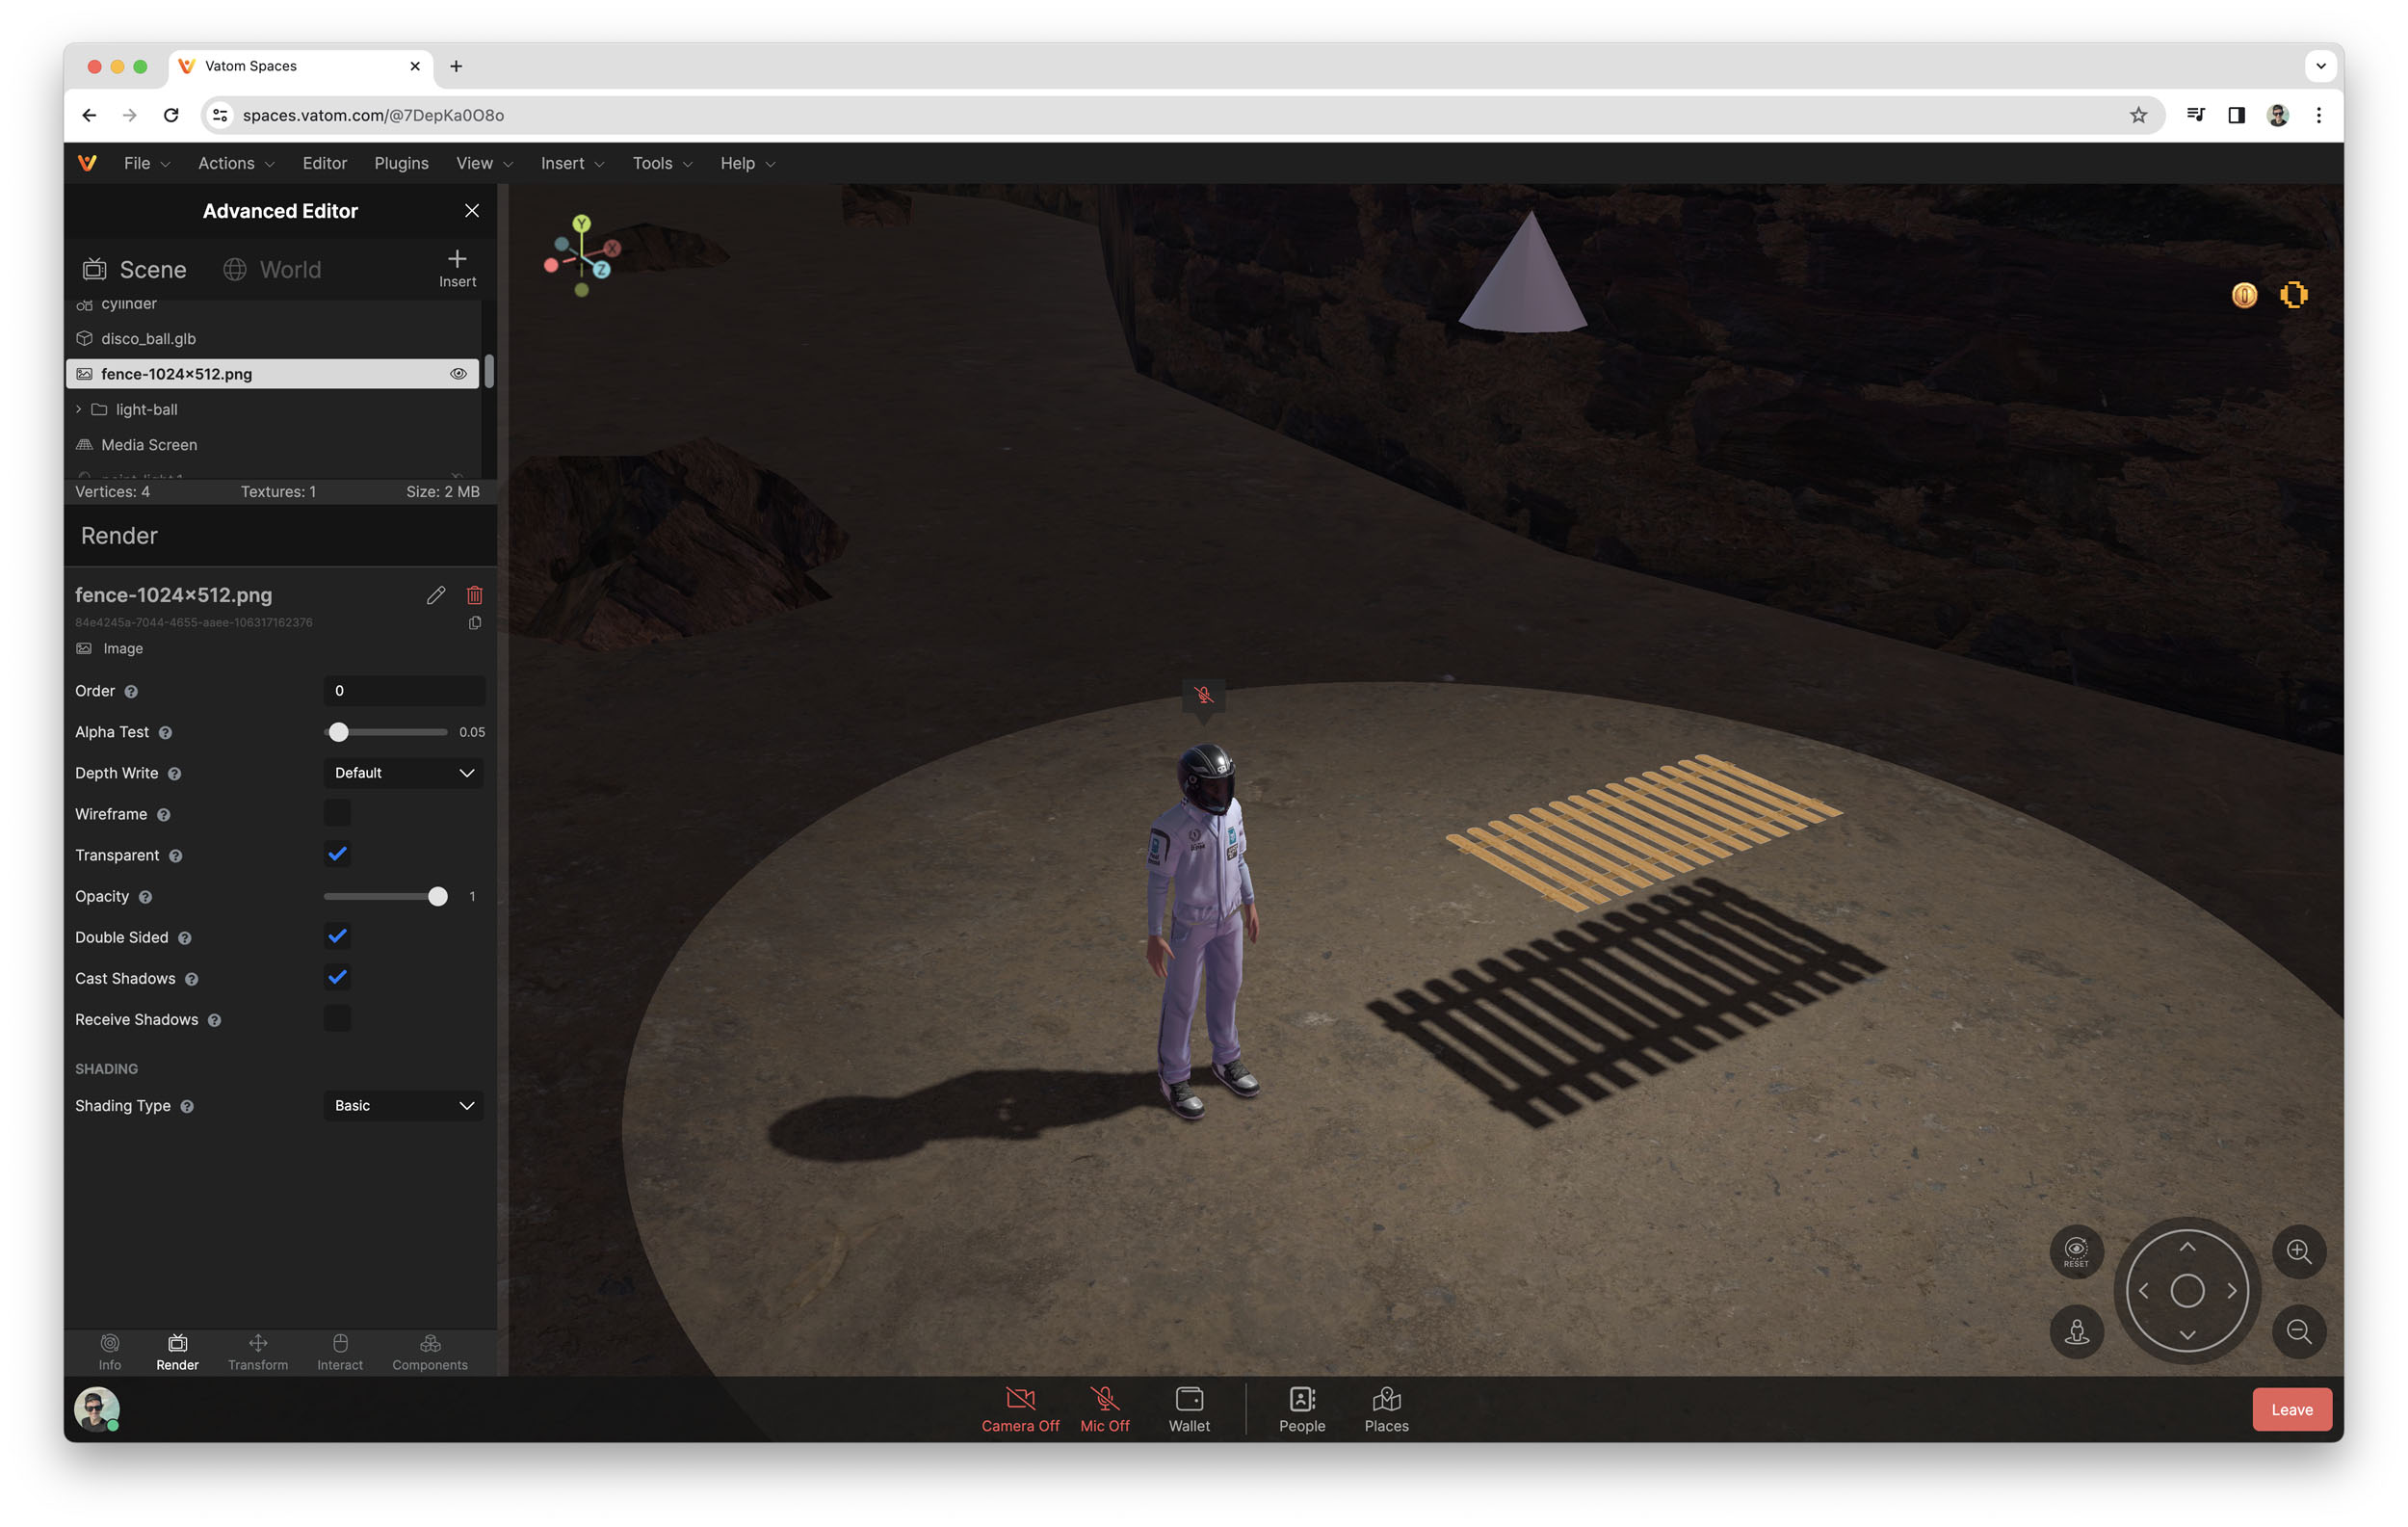The height and width of the screenshot is (1527, 2408).
Task: Open the Places panel
Action: coord(1386,1410)
